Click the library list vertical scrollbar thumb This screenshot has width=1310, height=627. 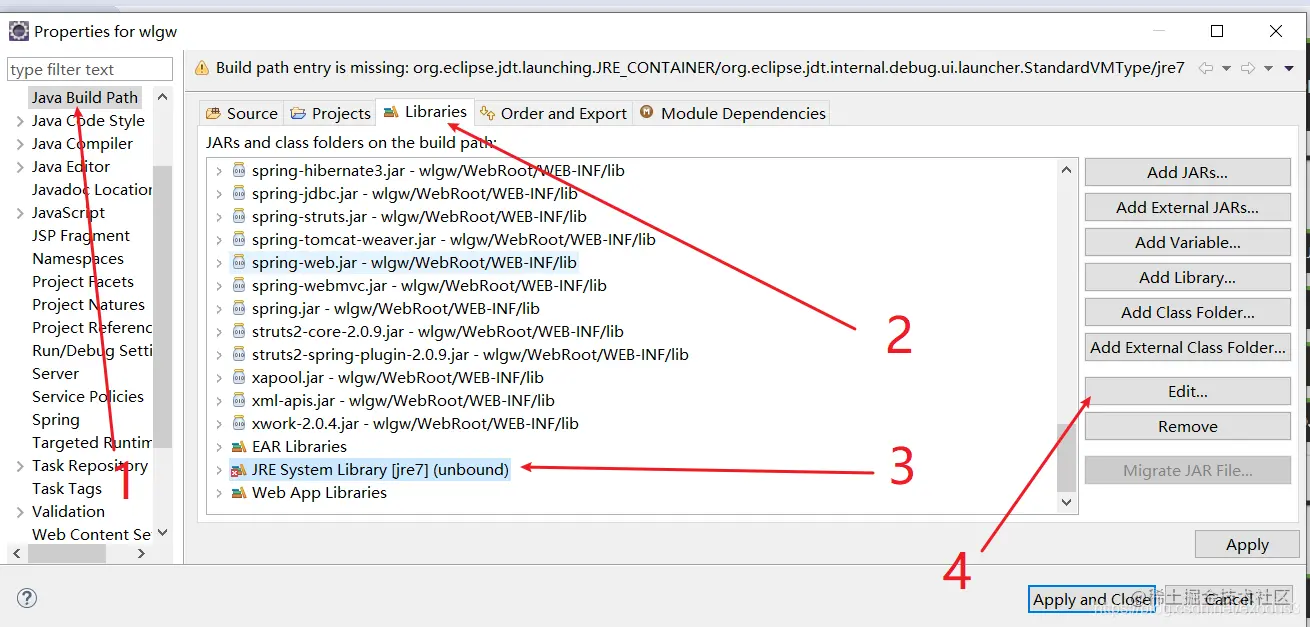pyautogui.click(x=1067, y=457)
